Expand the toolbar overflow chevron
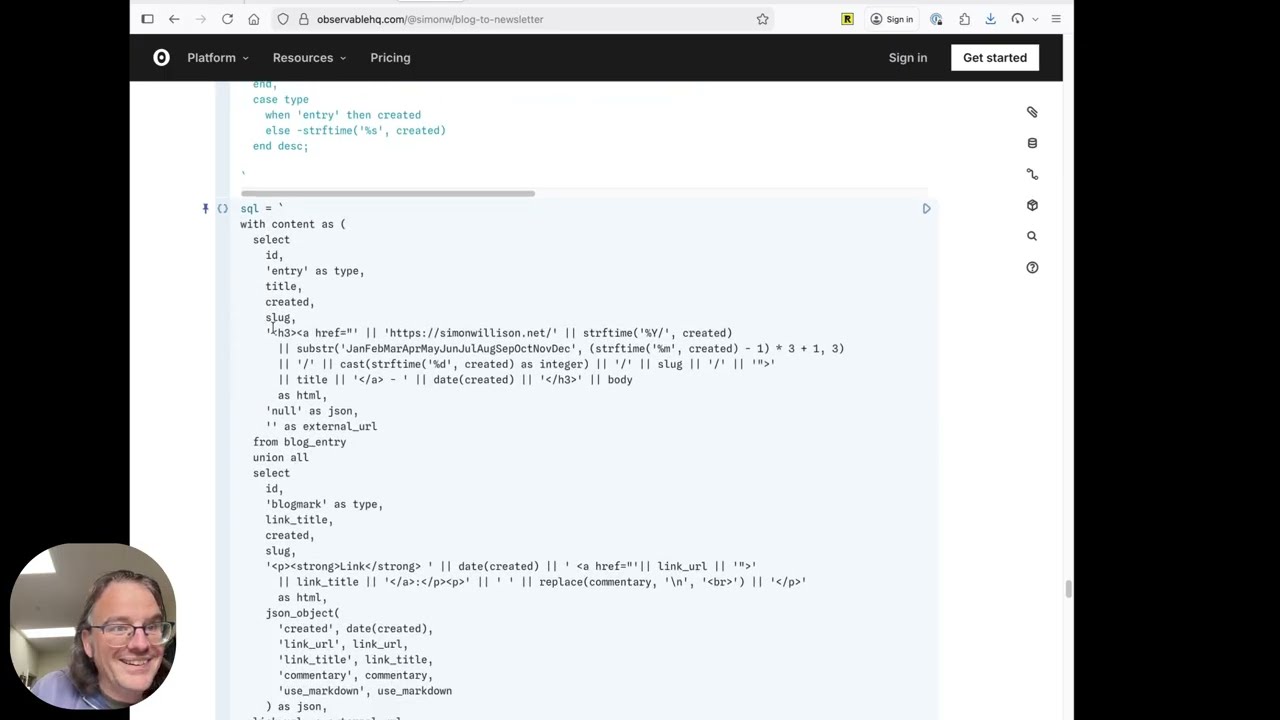 (x=1035, y=19)
